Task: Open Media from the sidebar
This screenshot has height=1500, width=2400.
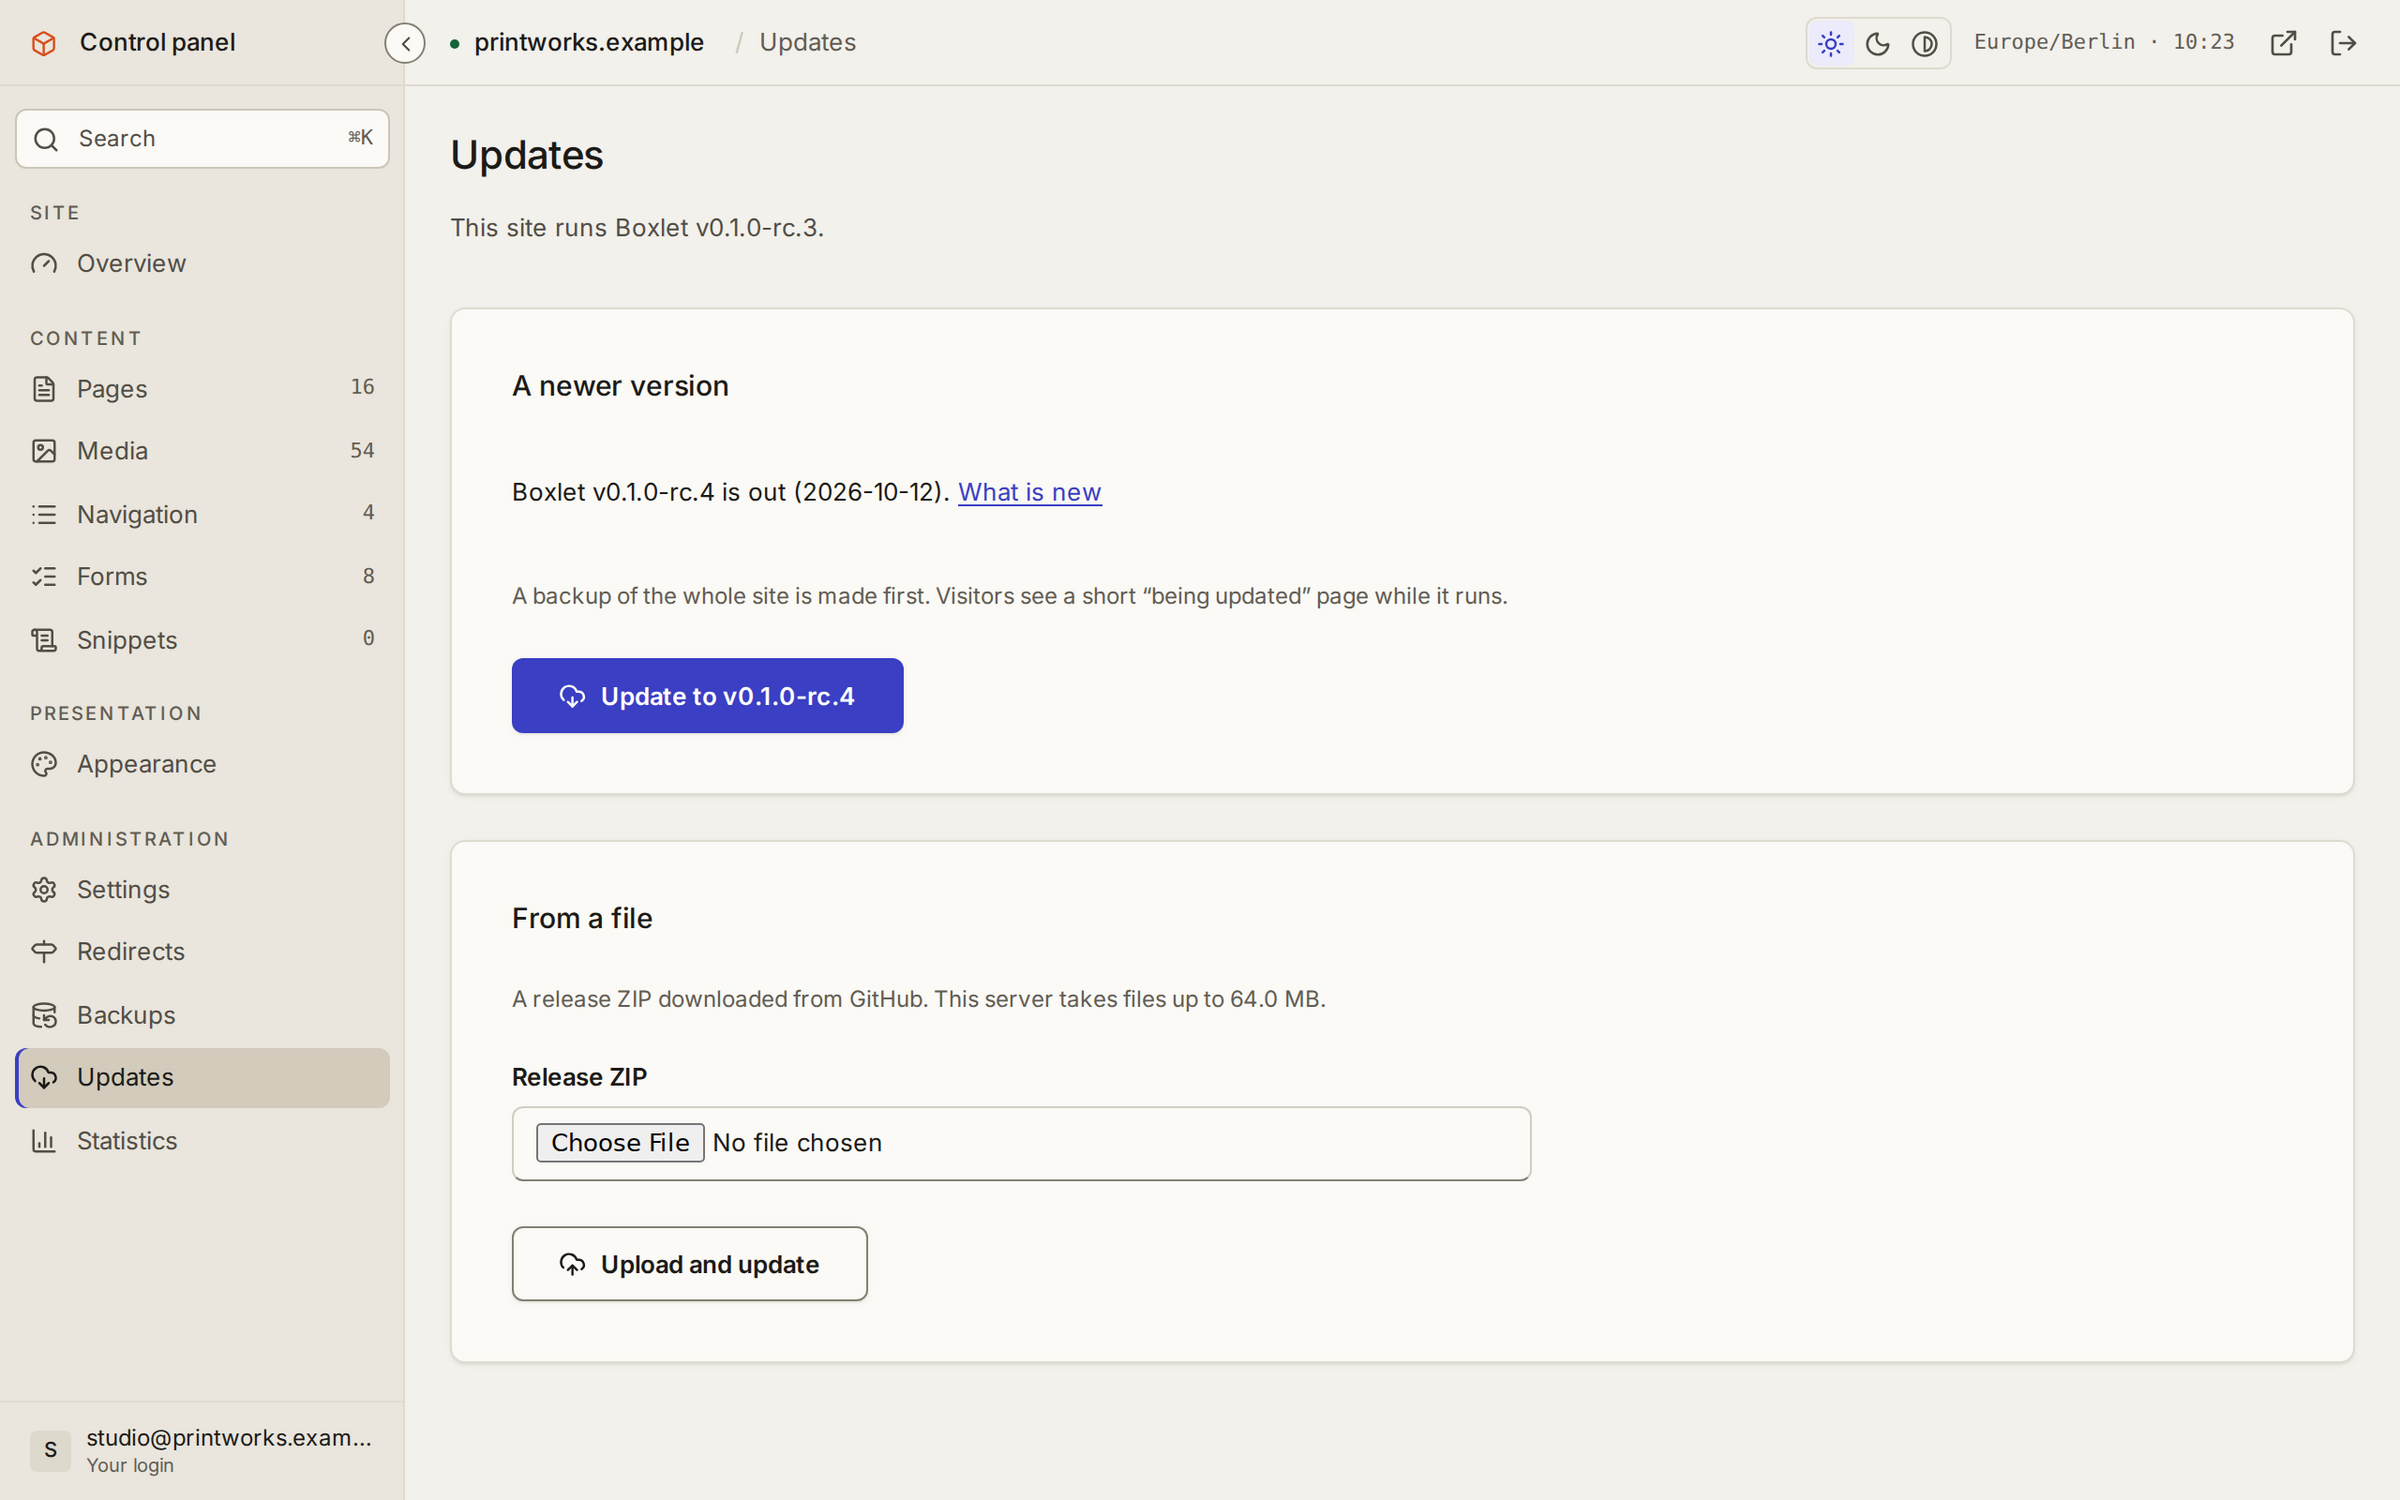Action: click(202, 451)
